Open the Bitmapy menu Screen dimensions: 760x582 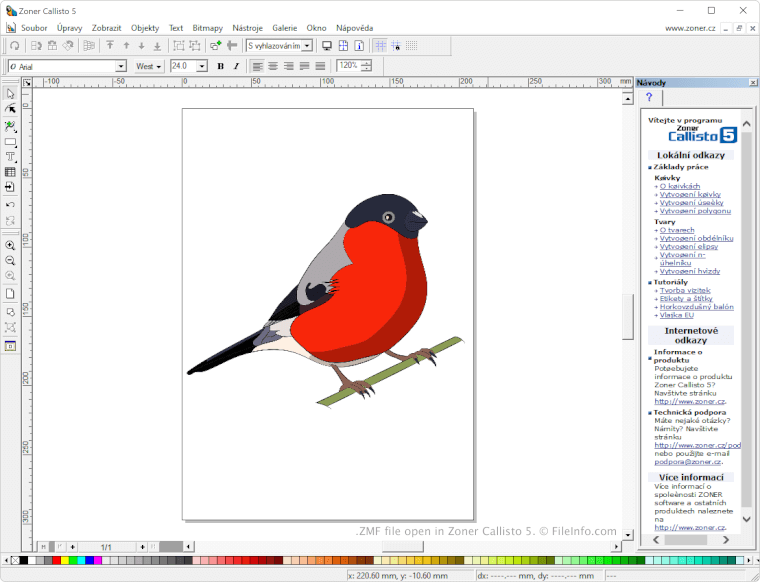pyautogui.click(x=207, y=28)
